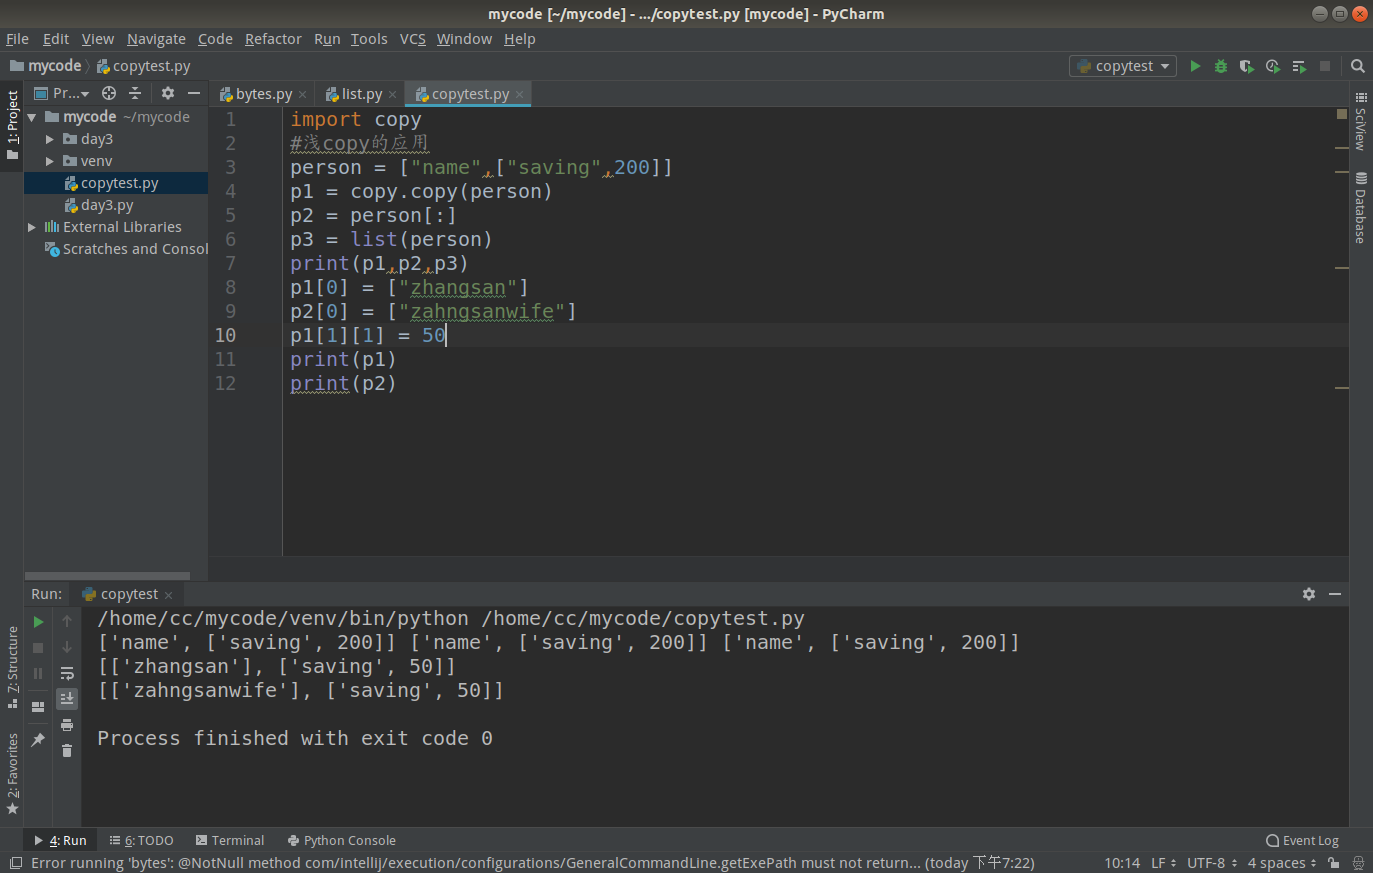The image size is (1373, 873).
Task: Click the concurrency diagram run icon
Action: 1299,66
